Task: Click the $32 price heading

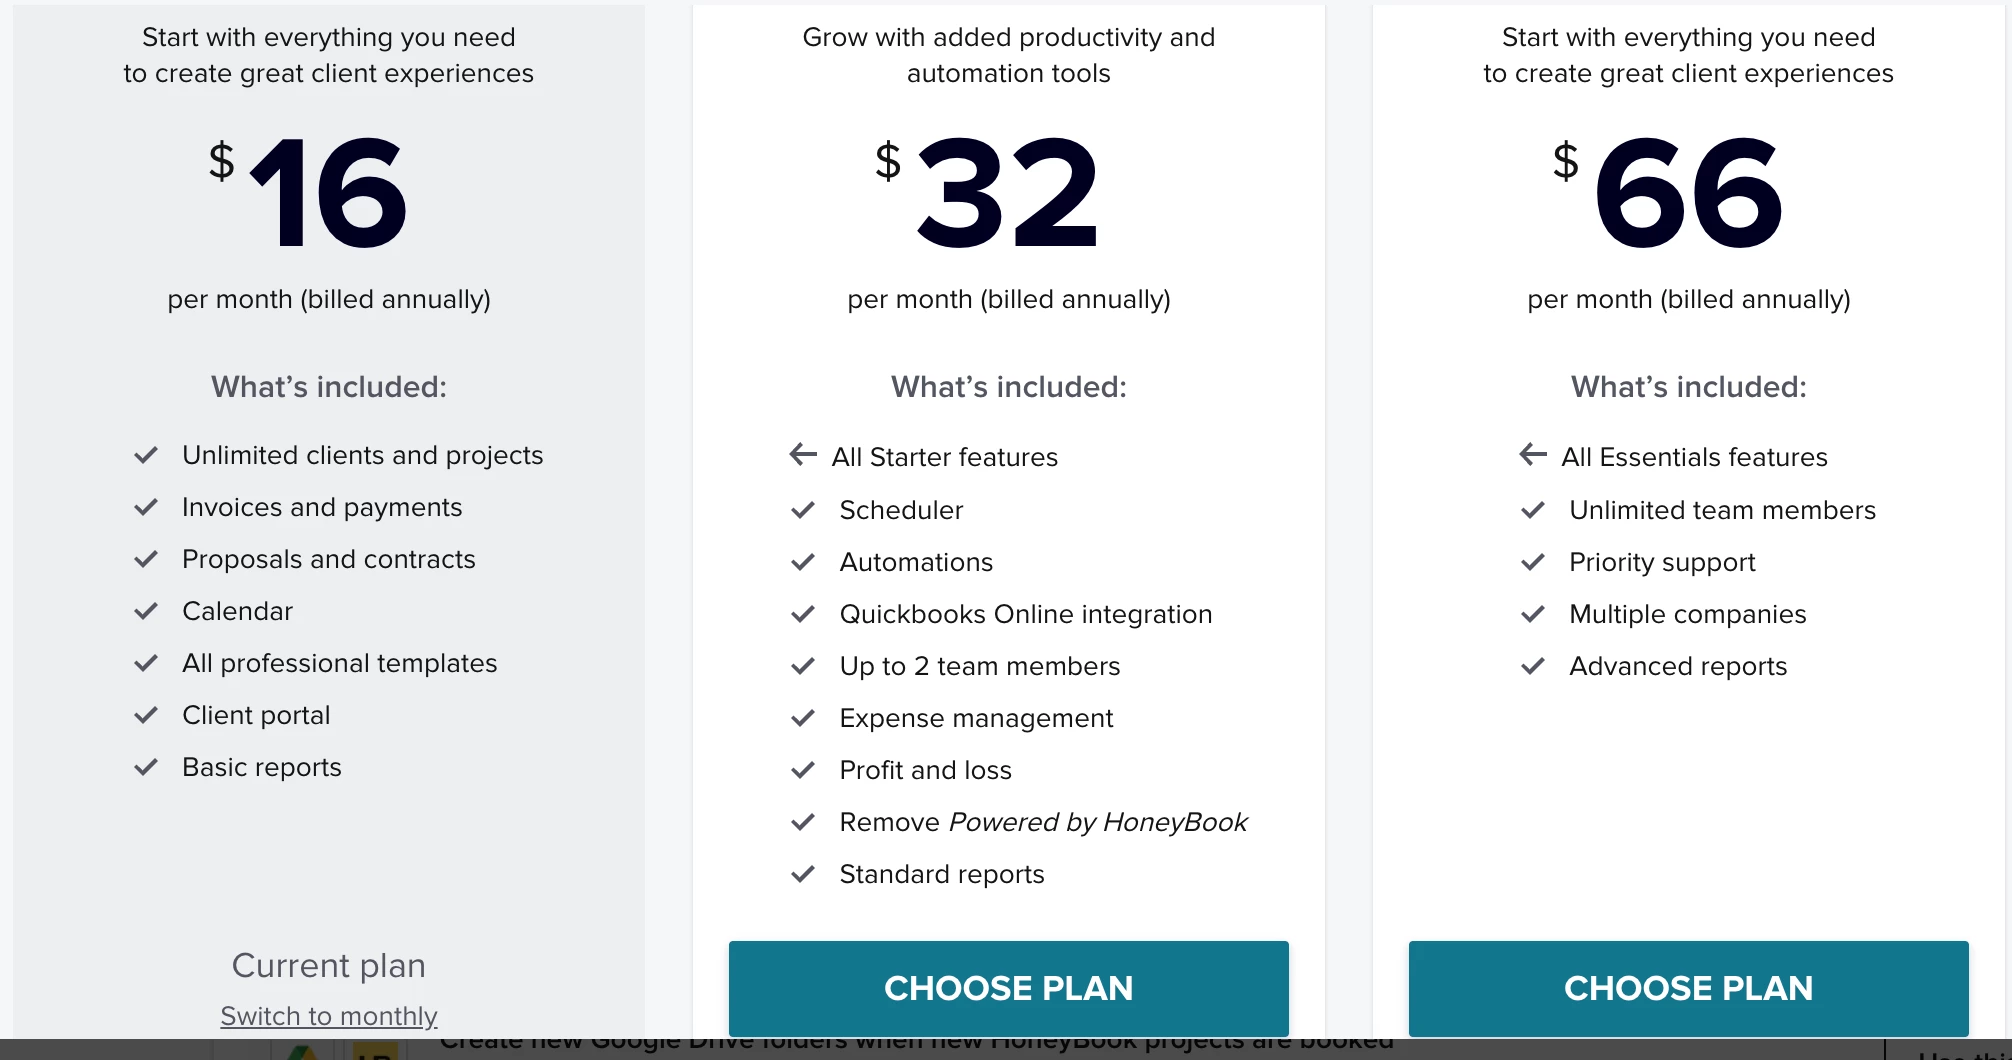Action: pyautogui.click(x=987, y=192)
